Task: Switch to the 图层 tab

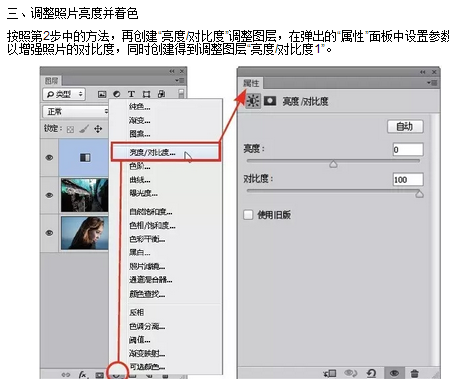Action: pyautogui.click(x=51, y=81)
